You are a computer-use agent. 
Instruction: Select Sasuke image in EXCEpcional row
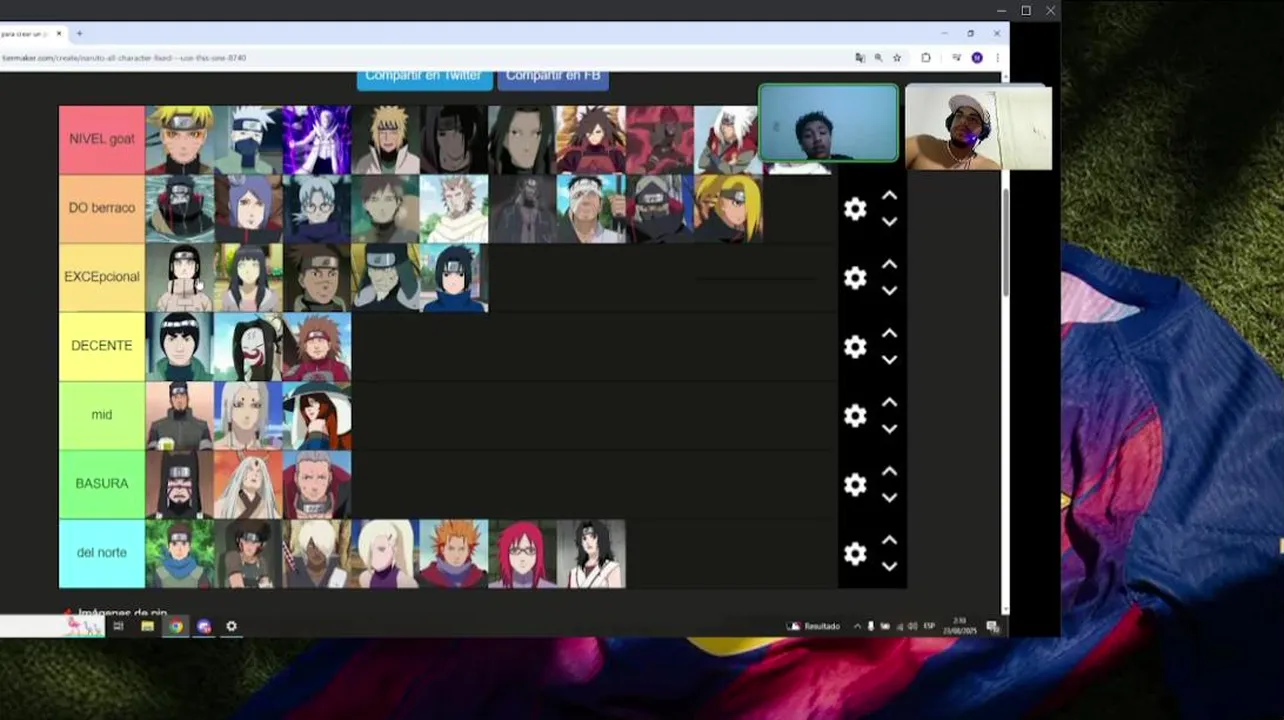coord(455,278)
